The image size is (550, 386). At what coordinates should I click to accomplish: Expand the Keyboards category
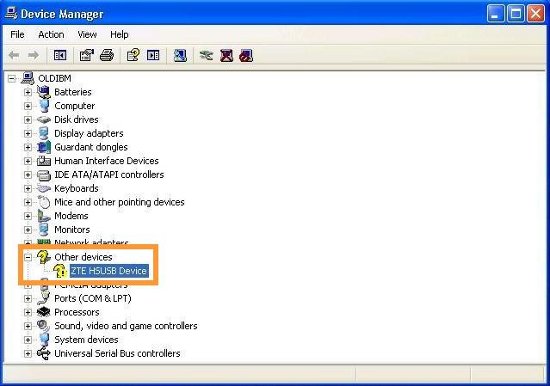[x=28, y=188]
